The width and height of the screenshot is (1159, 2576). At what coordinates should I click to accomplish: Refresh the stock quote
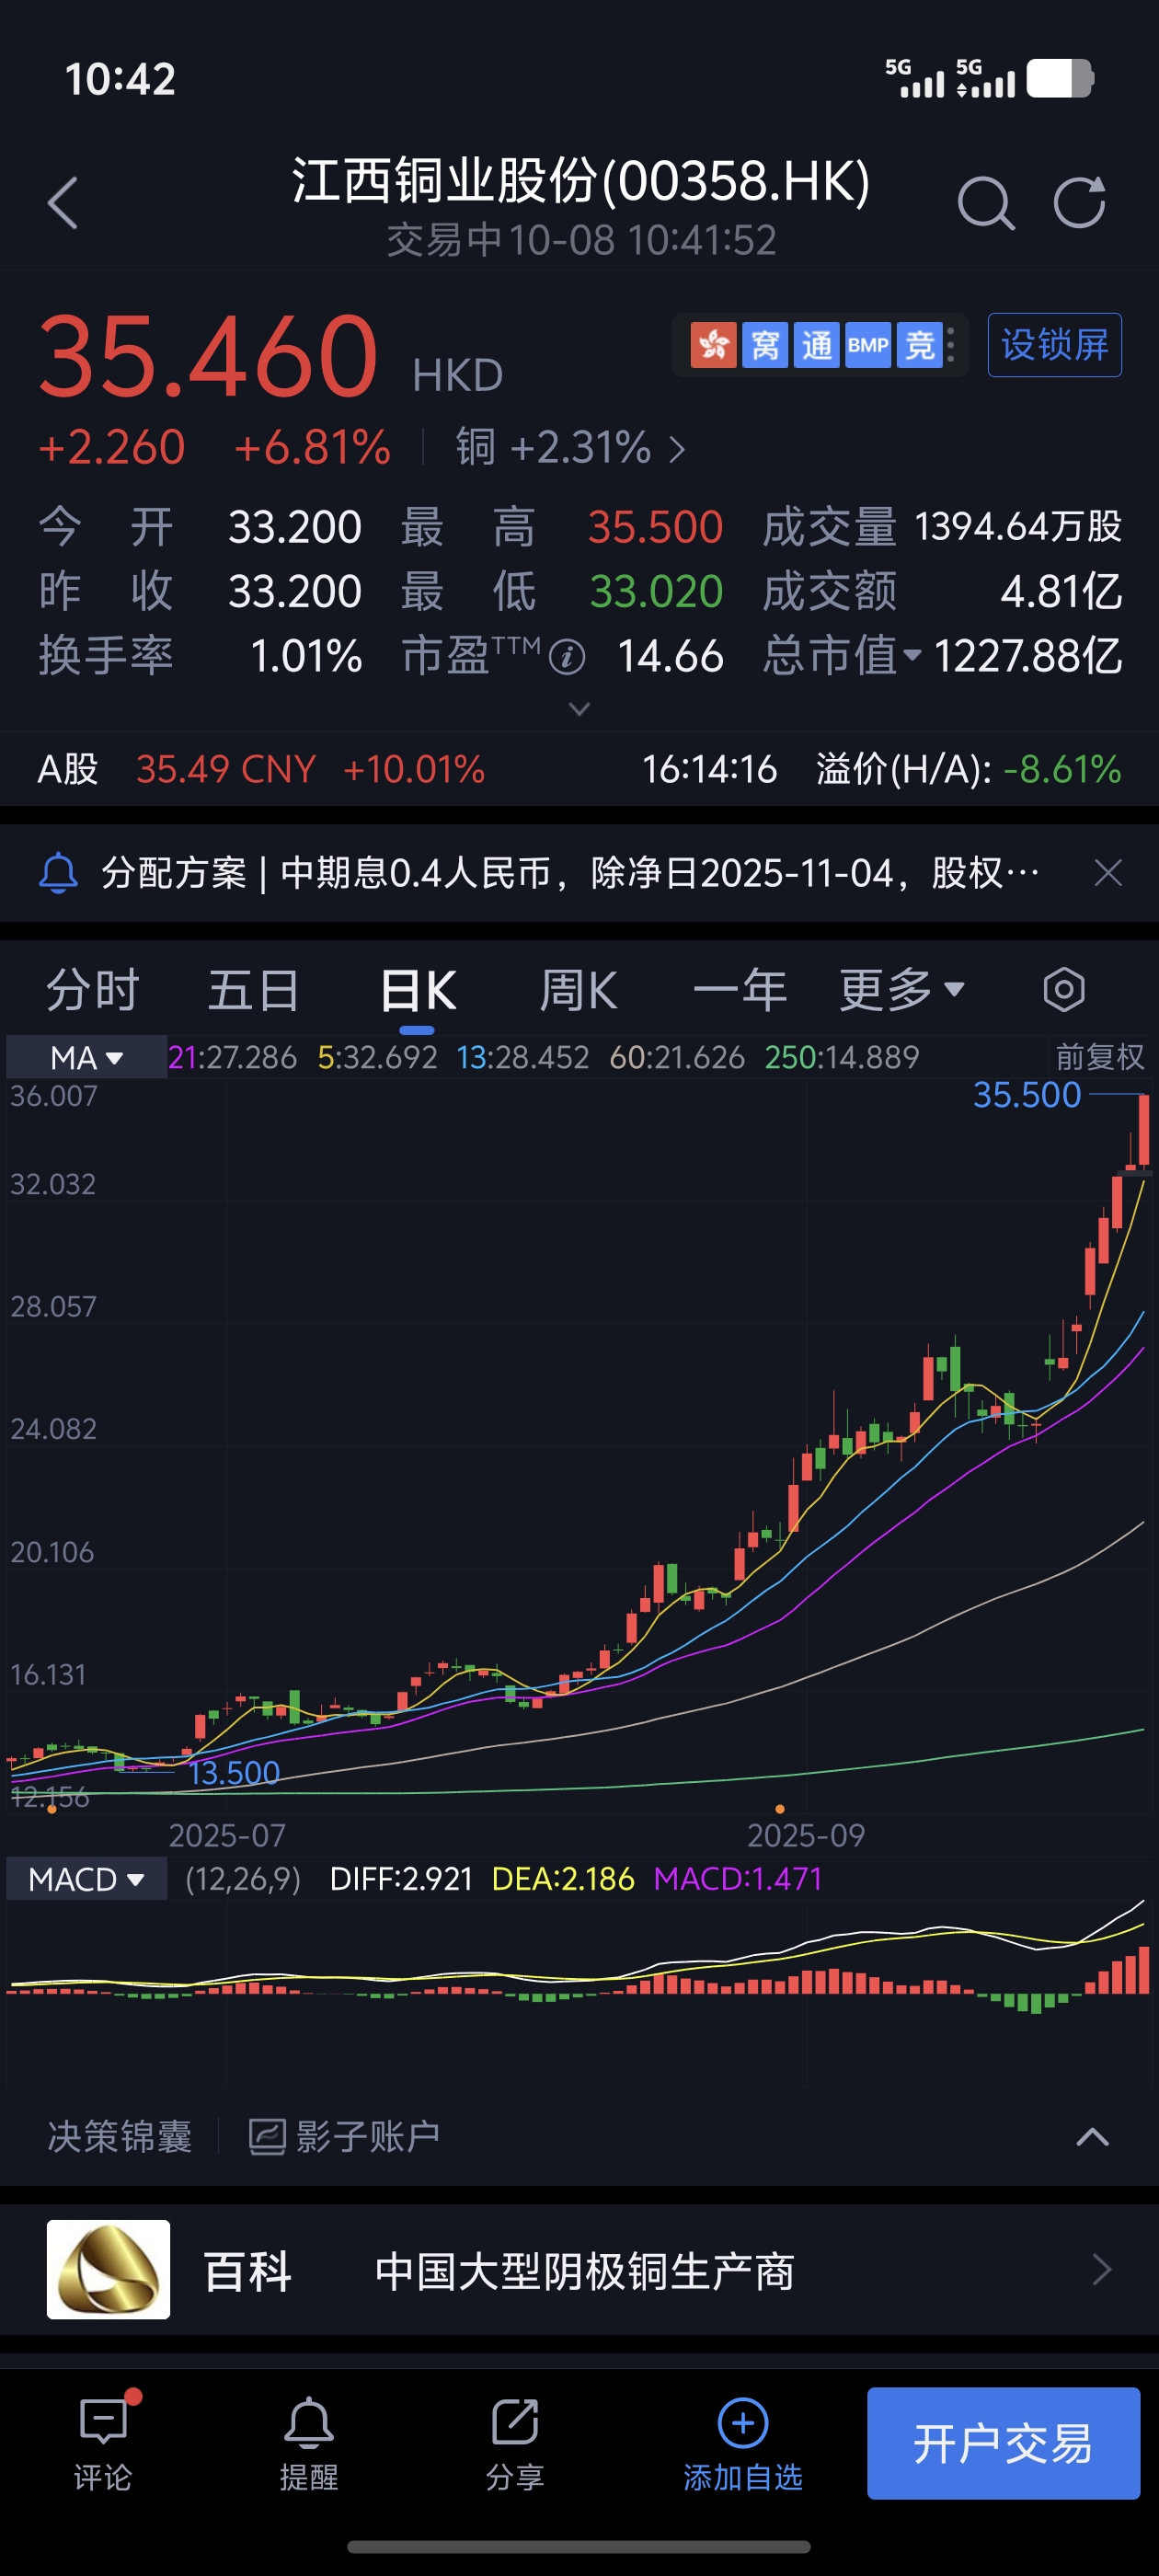(1080, 203)
